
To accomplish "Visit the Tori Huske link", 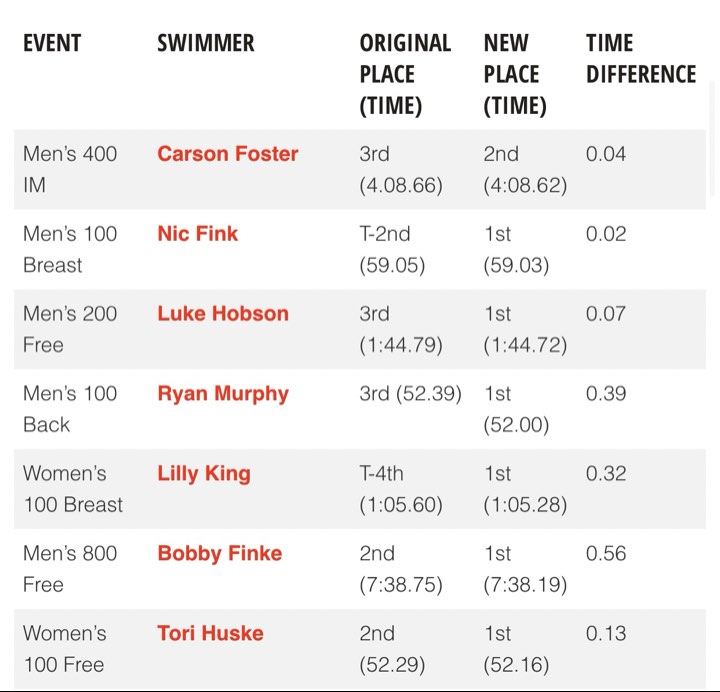I will click(x=210, y=634).
